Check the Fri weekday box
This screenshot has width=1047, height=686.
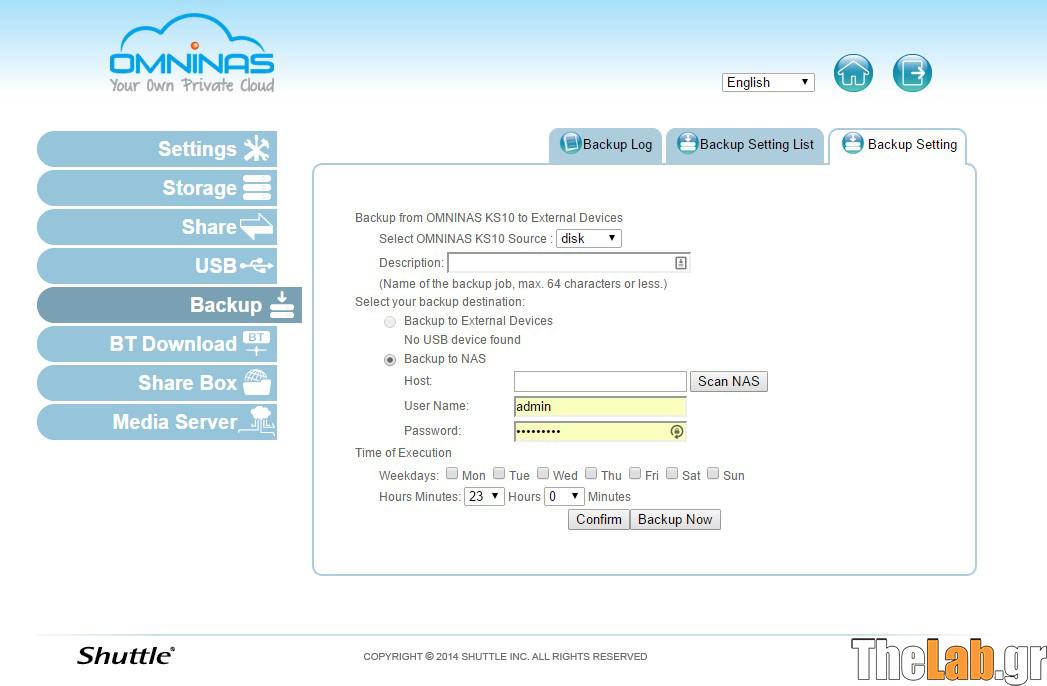635,474
